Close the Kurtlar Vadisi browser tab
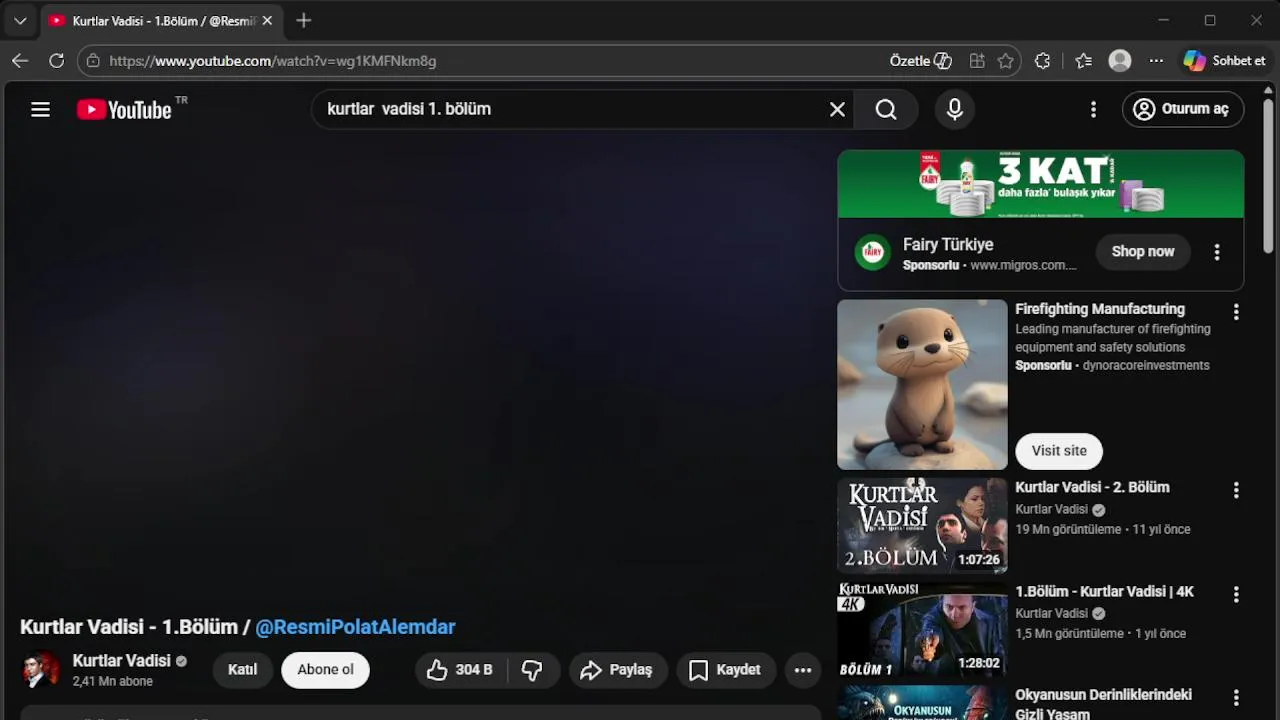The image size is (1280, 720). 267,21
